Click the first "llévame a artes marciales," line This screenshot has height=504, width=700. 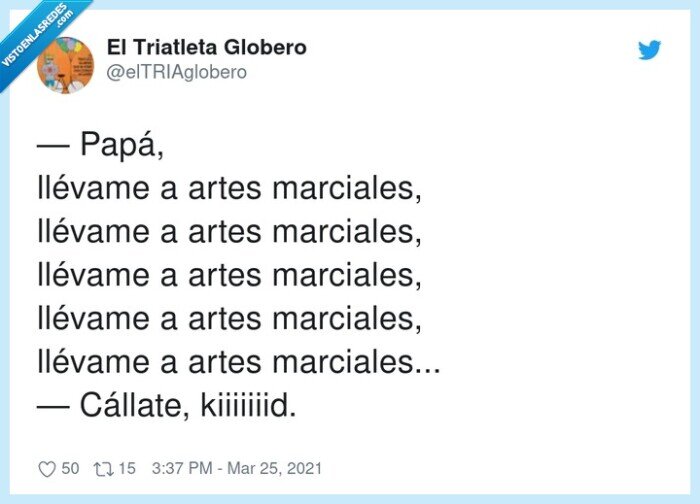click(229, 189)
